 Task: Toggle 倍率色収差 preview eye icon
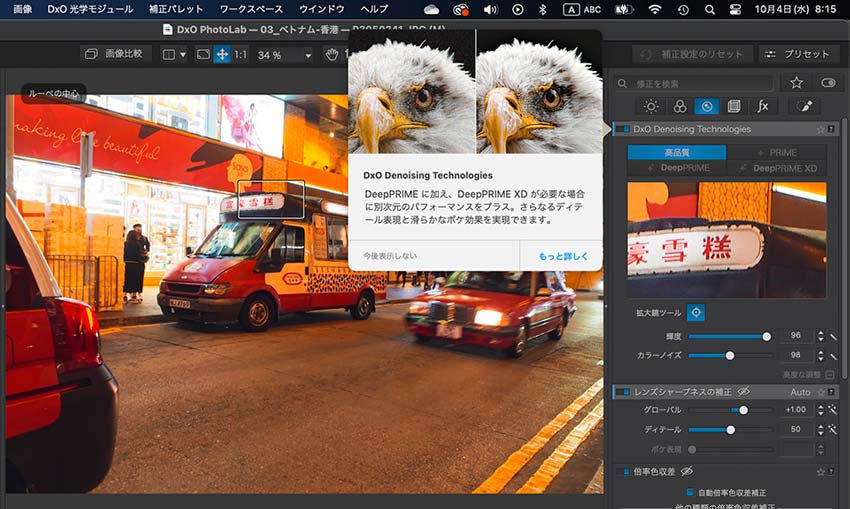pos(687,471)
